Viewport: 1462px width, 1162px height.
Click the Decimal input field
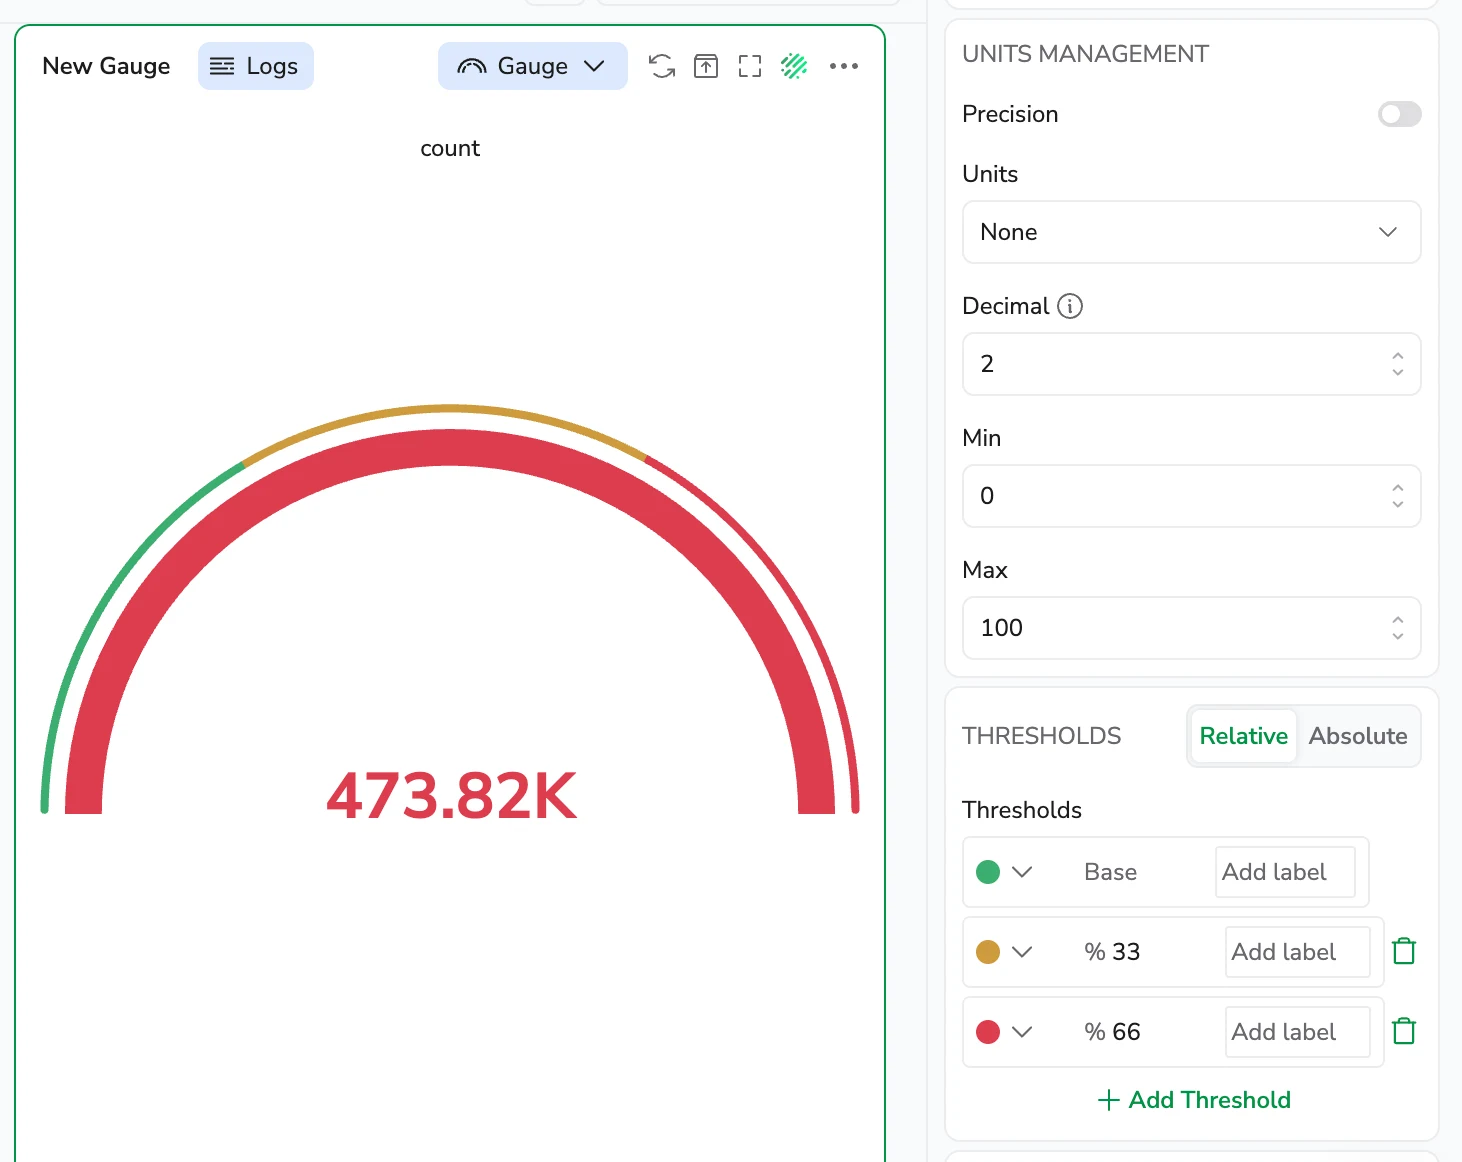point(1192,364)
